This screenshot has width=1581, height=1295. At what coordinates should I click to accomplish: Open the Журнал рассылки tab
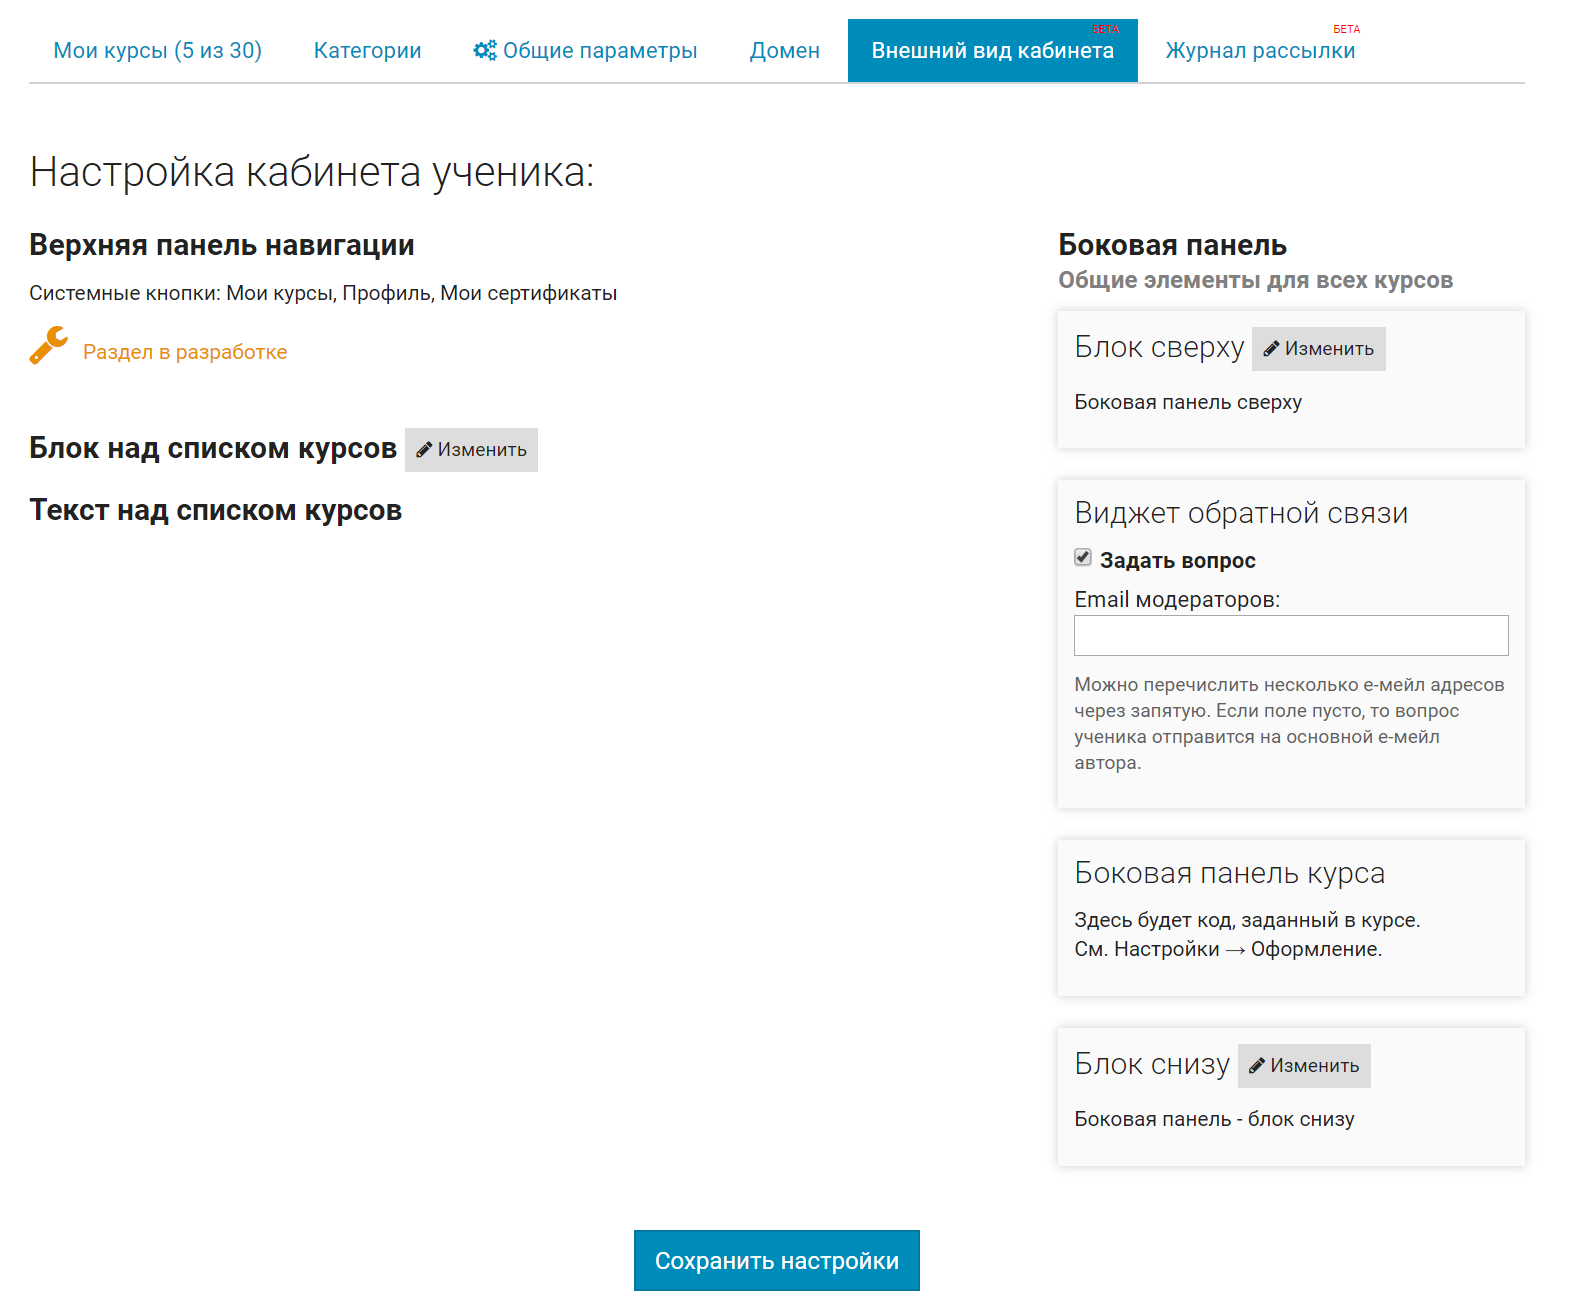tap(1260, 51)
